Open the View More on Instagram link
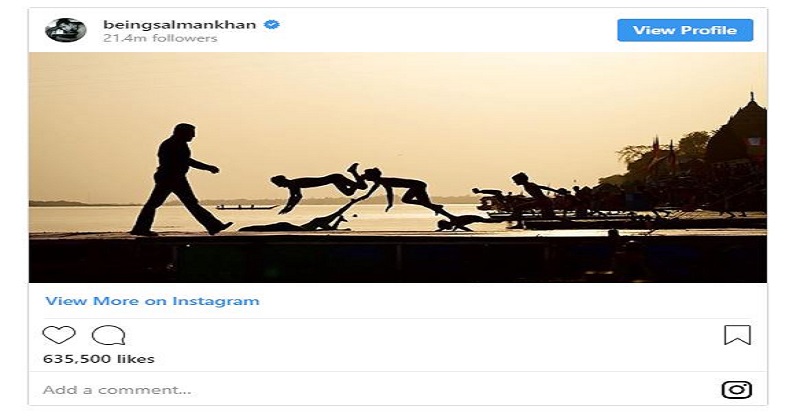 (x=152, y=301)
